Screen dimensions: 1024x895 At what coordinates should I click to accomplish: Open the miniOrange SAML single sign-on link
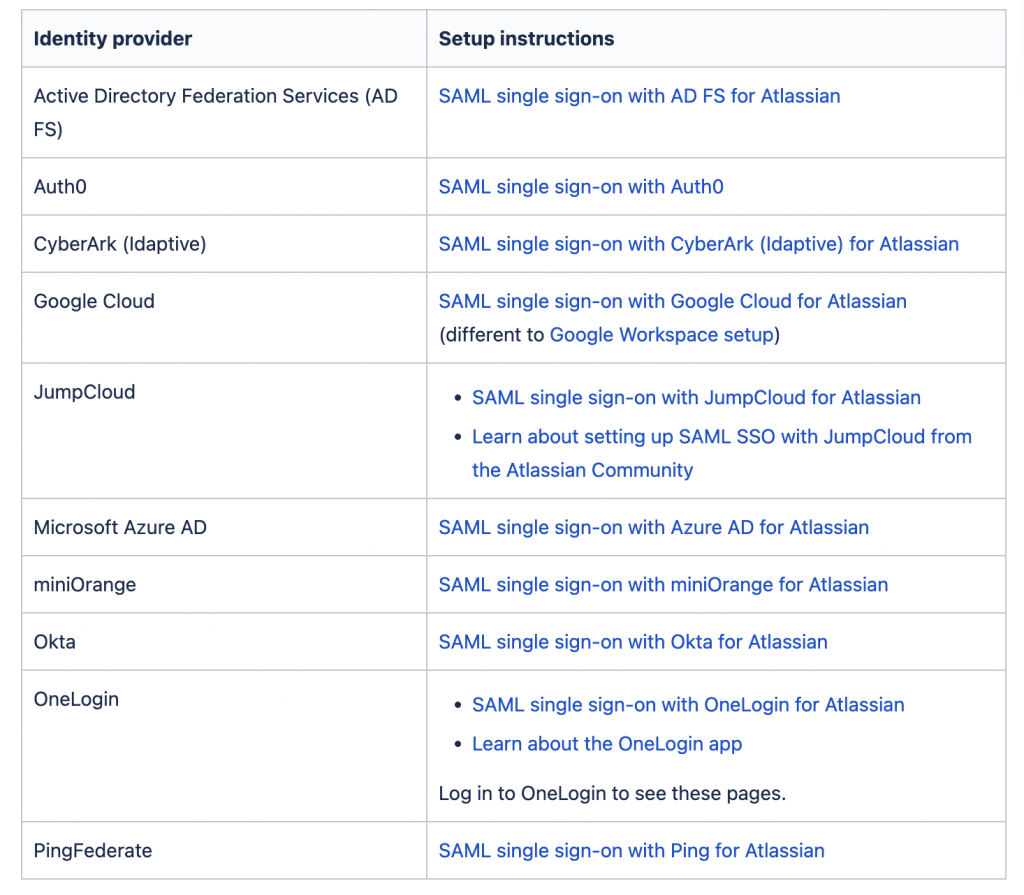coord(663,584)
